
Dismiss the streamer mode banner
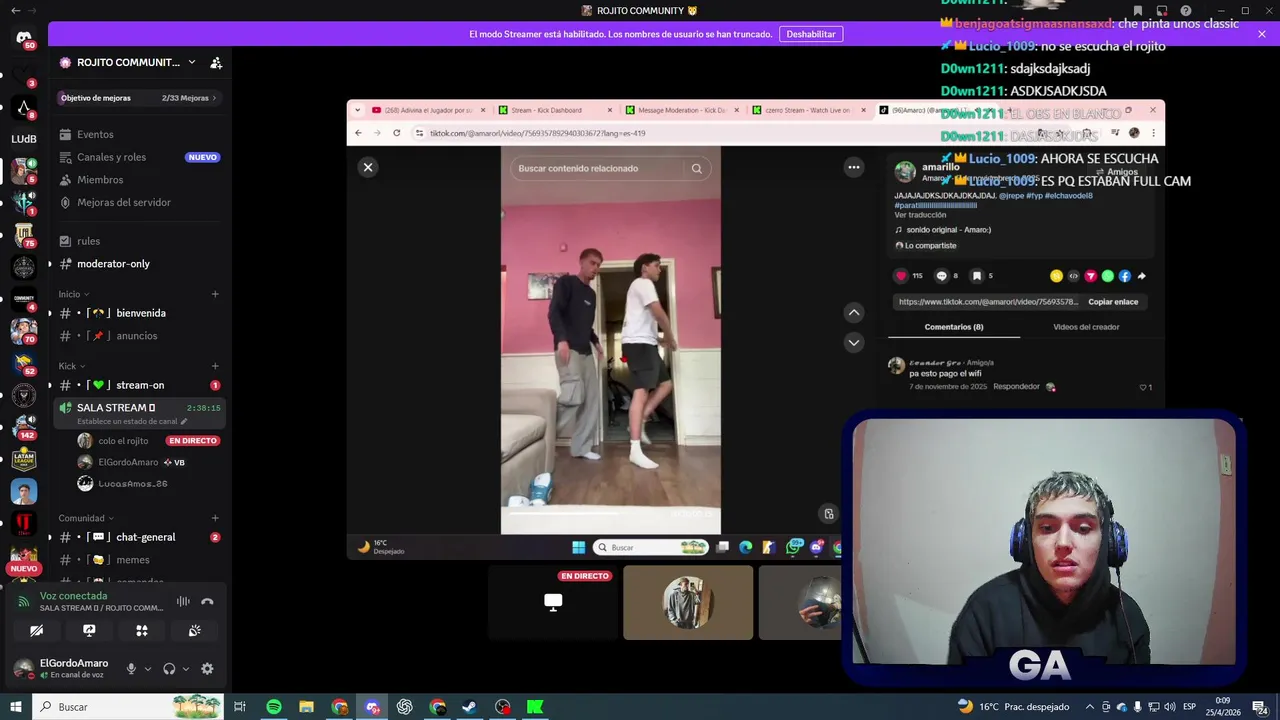click(x=1262, y=34)
